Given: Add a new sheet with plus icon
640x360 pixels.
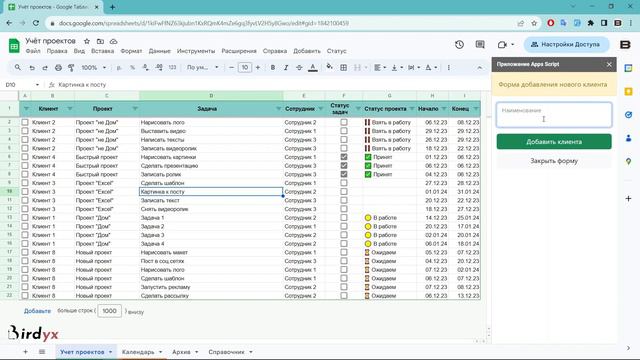Looking at the screenshot, I should [x=25, y=351].
